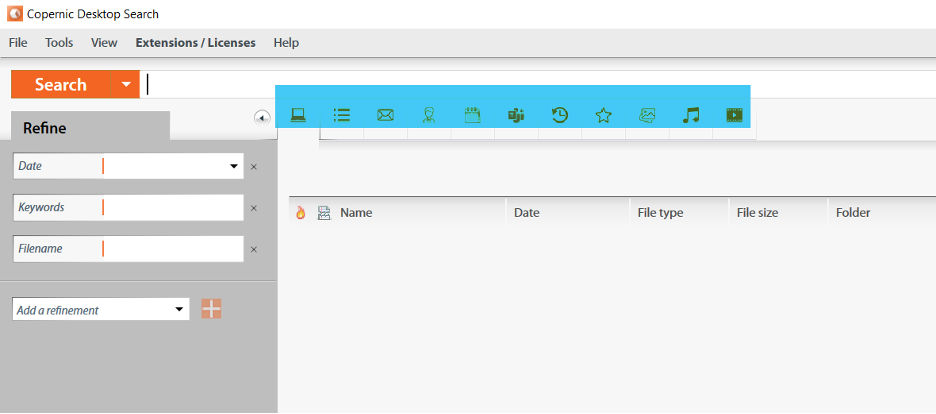Open the Search button dropdown arrow
Image resolution: width=936 pixels, height=414 pixels.
click(125, 84)
